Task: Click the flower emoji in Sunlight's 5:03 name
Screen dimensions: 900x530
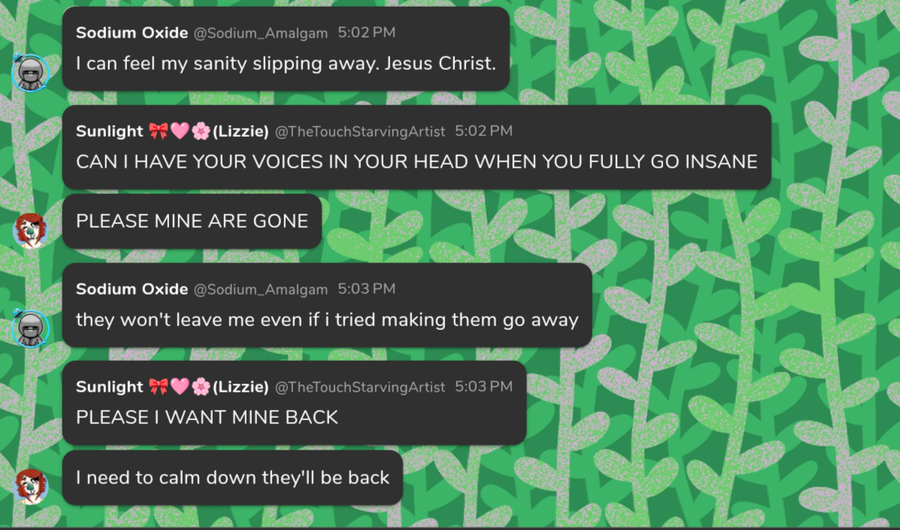Action: [x=201, y=387]
